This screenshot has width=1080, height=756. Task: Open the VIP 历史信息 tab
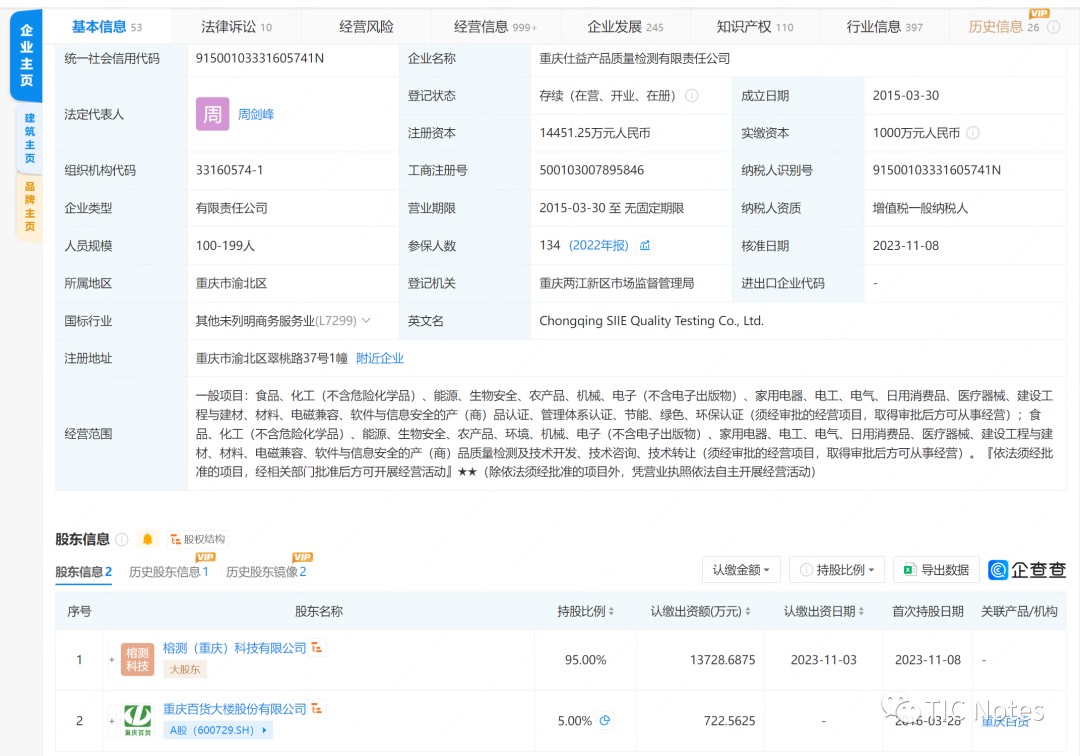1004,27
